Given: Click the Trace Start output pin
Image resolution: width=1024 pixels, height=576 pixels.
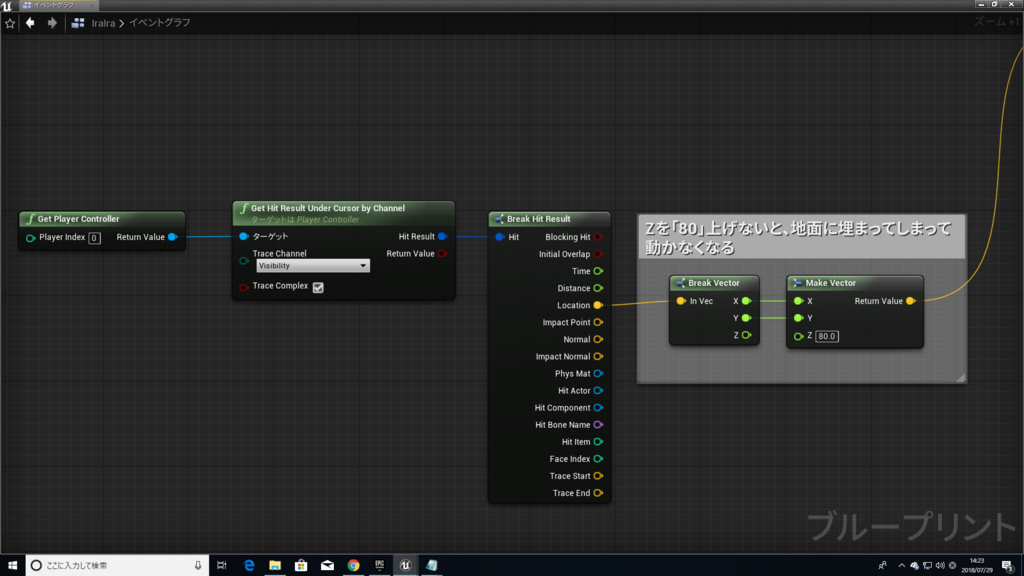Looking at the screenshot, I should (598, 476).
